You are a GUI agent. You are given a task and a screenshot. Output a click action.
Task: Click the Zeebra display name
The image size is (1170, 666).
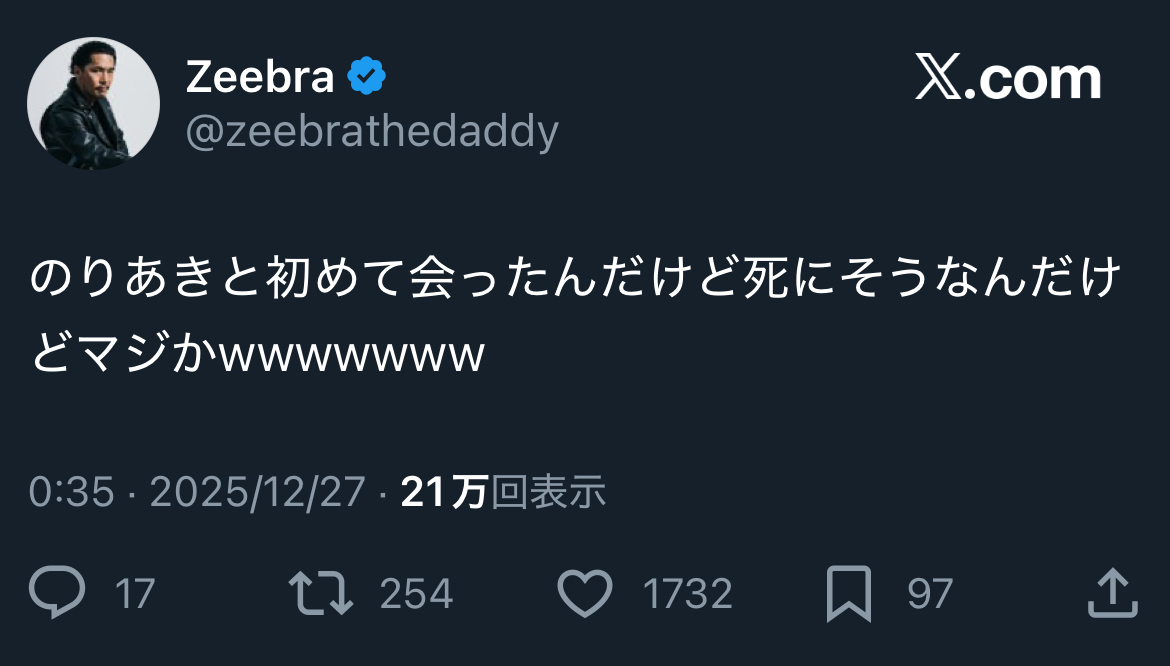pos(260,77)
